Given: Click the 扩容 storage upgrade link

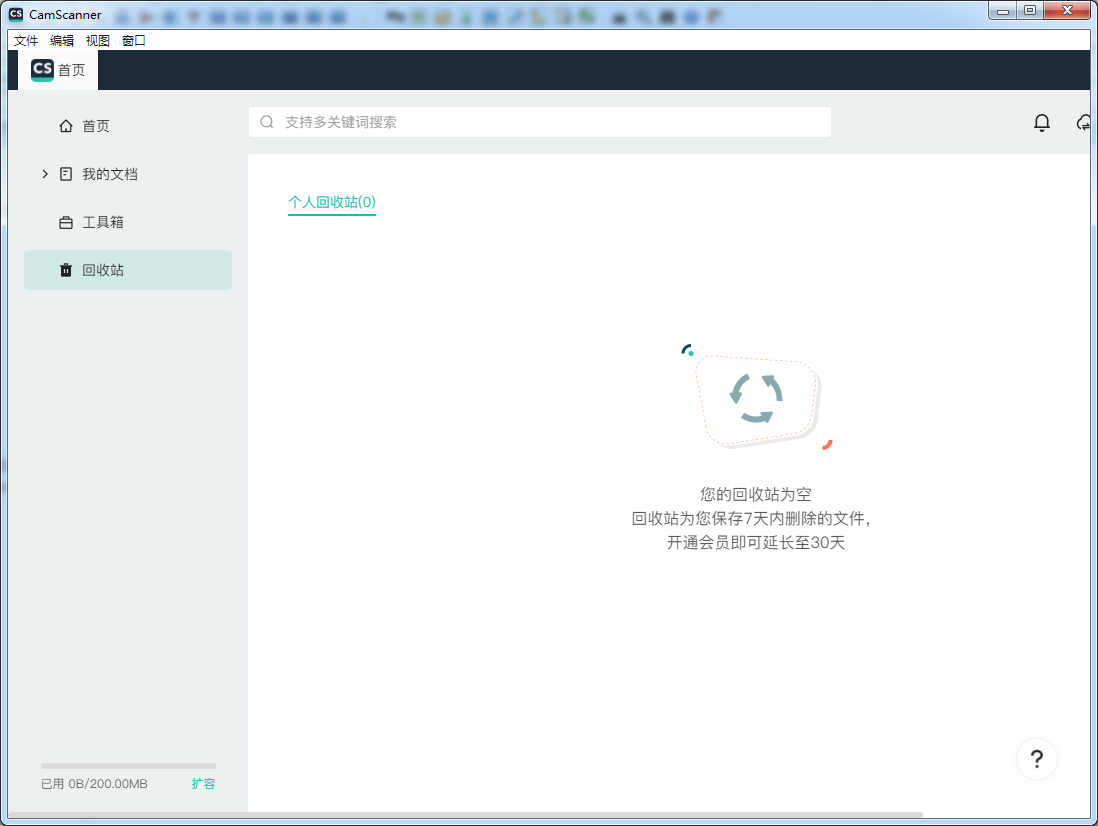Looking at the screenshot, I should [x=203, y=784].
